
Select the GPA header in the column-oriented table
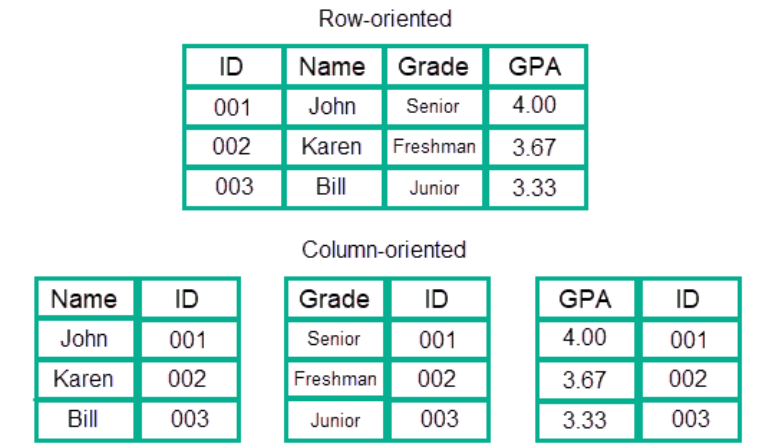585,299
